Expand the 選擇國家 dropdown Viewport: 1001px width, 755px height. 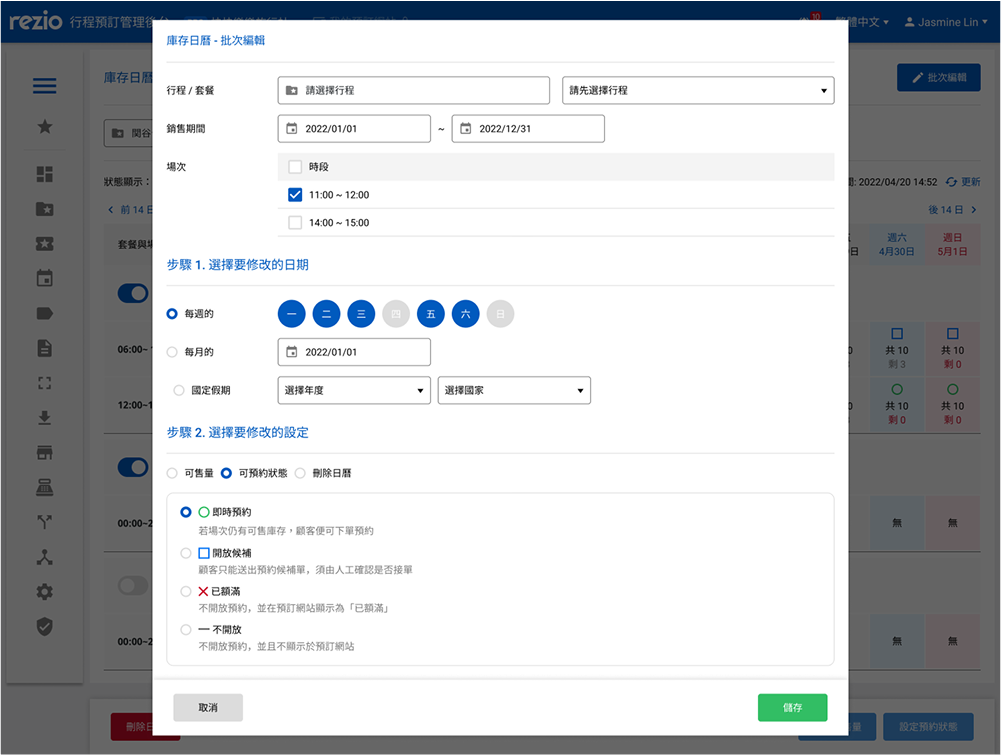(x=514, y=391)
